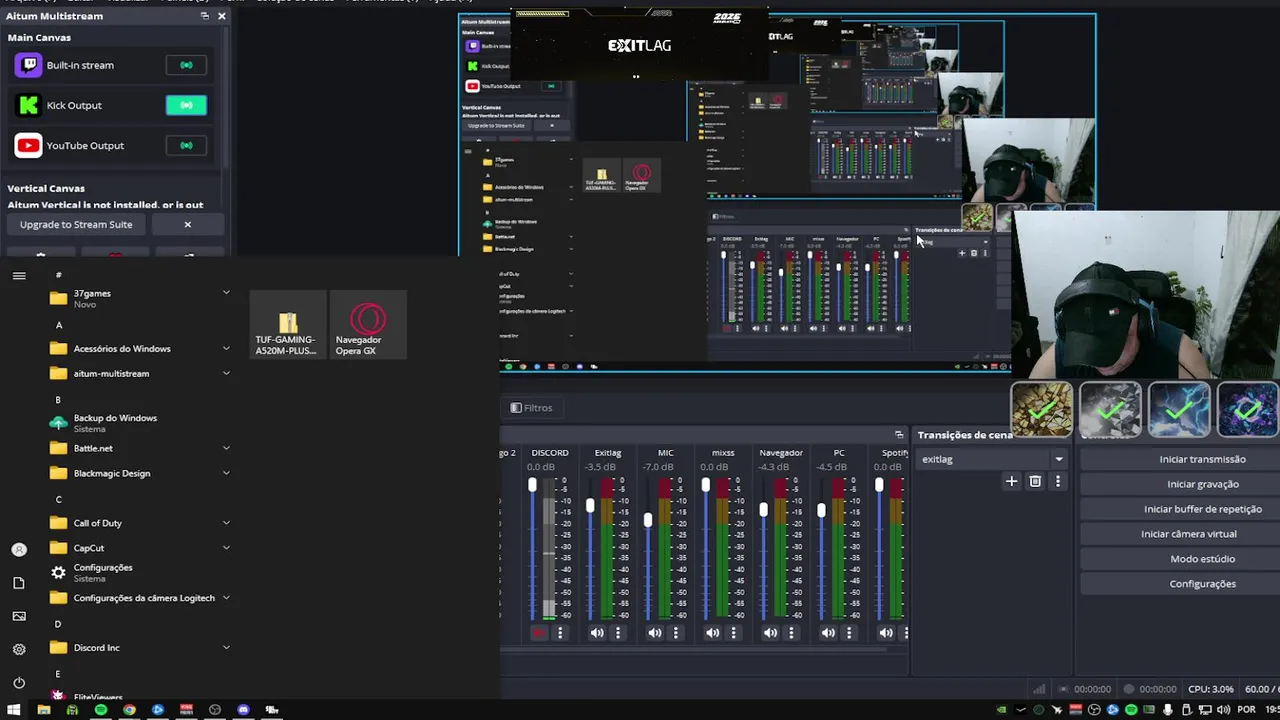Toggle YouTube Output streaming

click(186, 145)
